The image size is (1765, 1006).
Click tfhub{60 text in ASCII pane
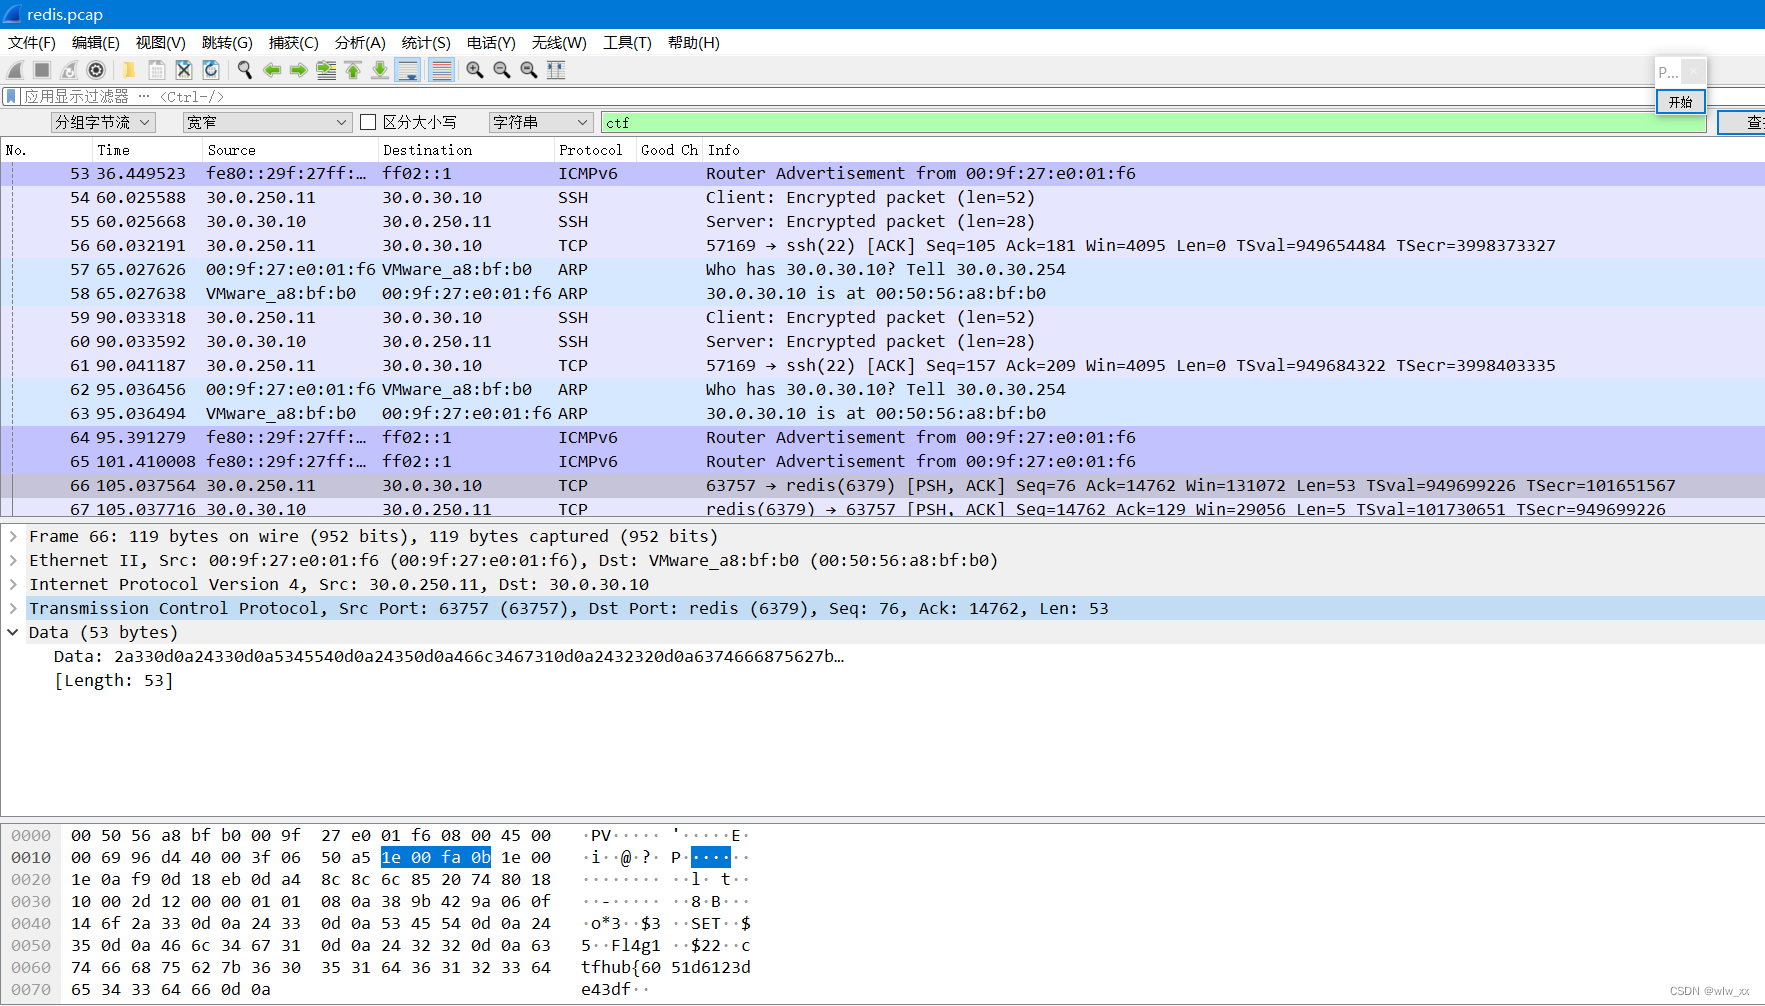(621, 967)
